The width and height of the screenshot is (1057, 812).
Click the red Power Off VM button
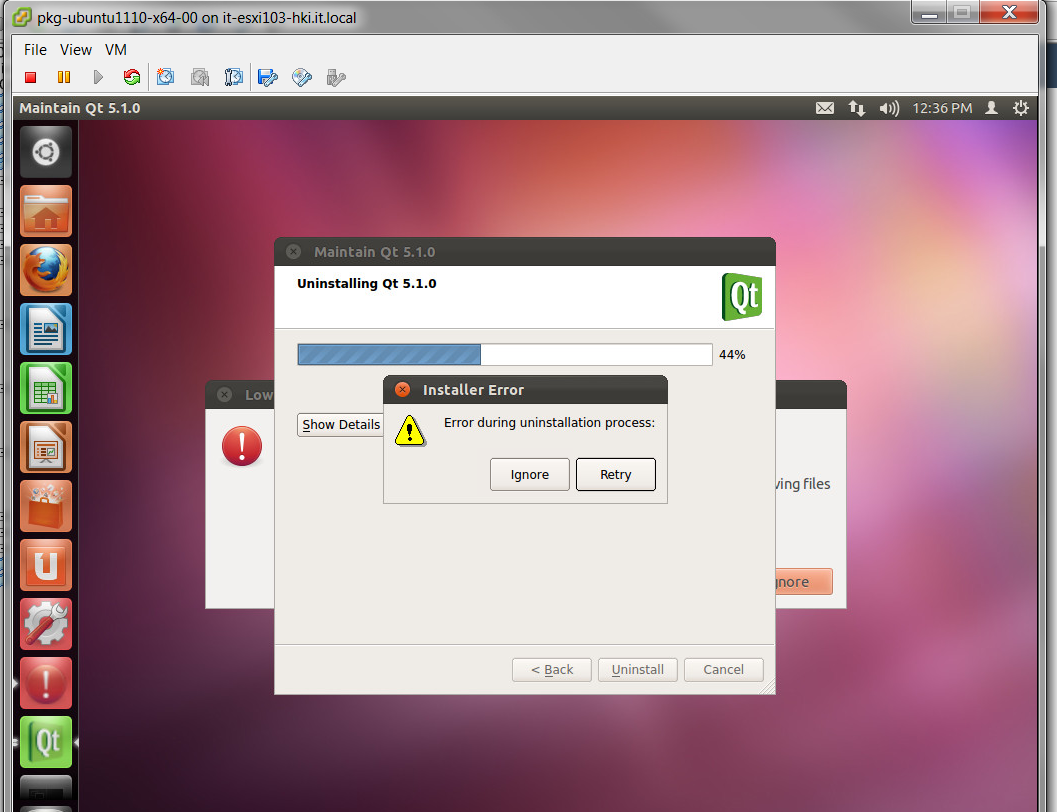31,77
